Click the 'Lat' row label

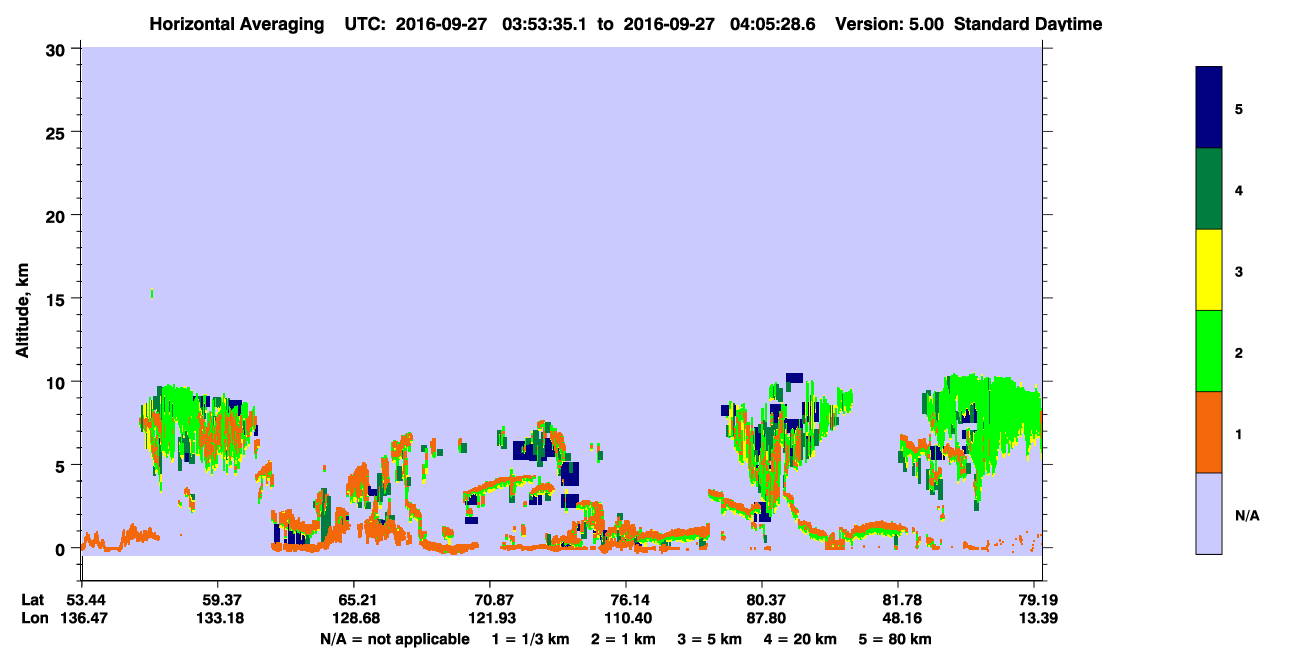tap(33, 600)
